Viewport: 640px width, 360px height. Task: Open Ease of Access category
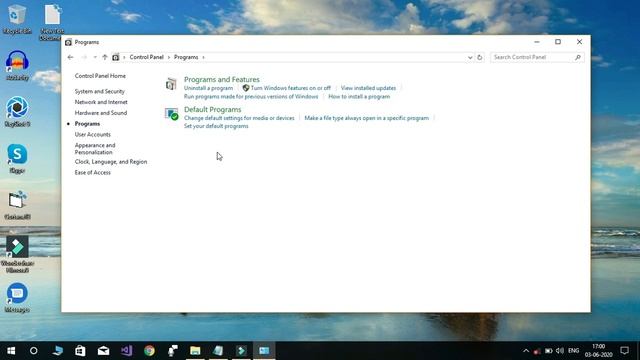tap(93, 172)
